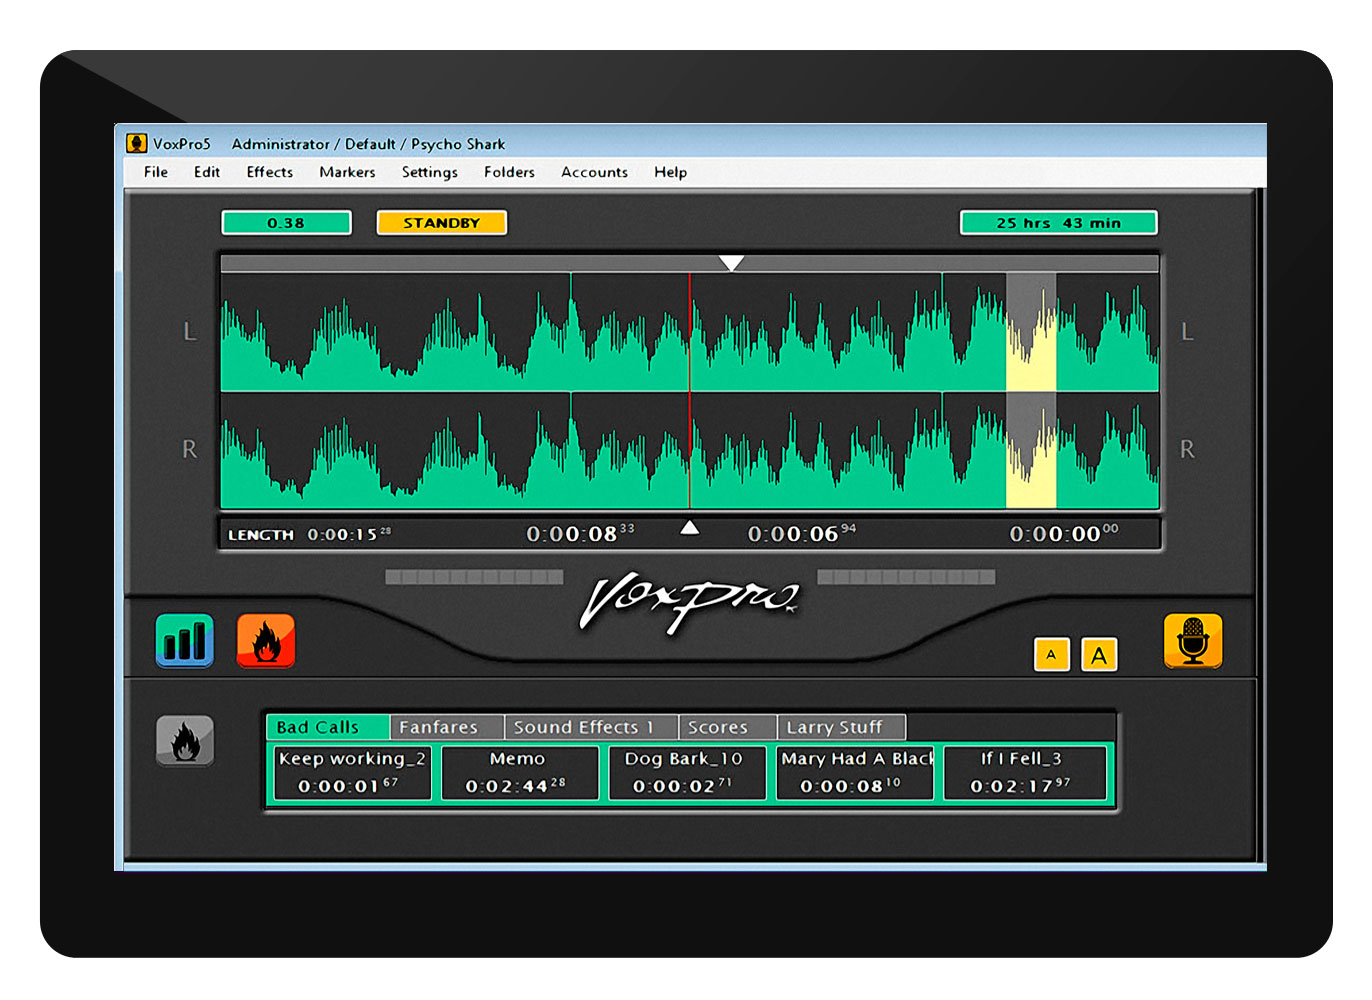This screenshot has width=1372, height=1000.
Task: Switch to the Sound Effects 1 tab
Action: click(x=591, y=727)
